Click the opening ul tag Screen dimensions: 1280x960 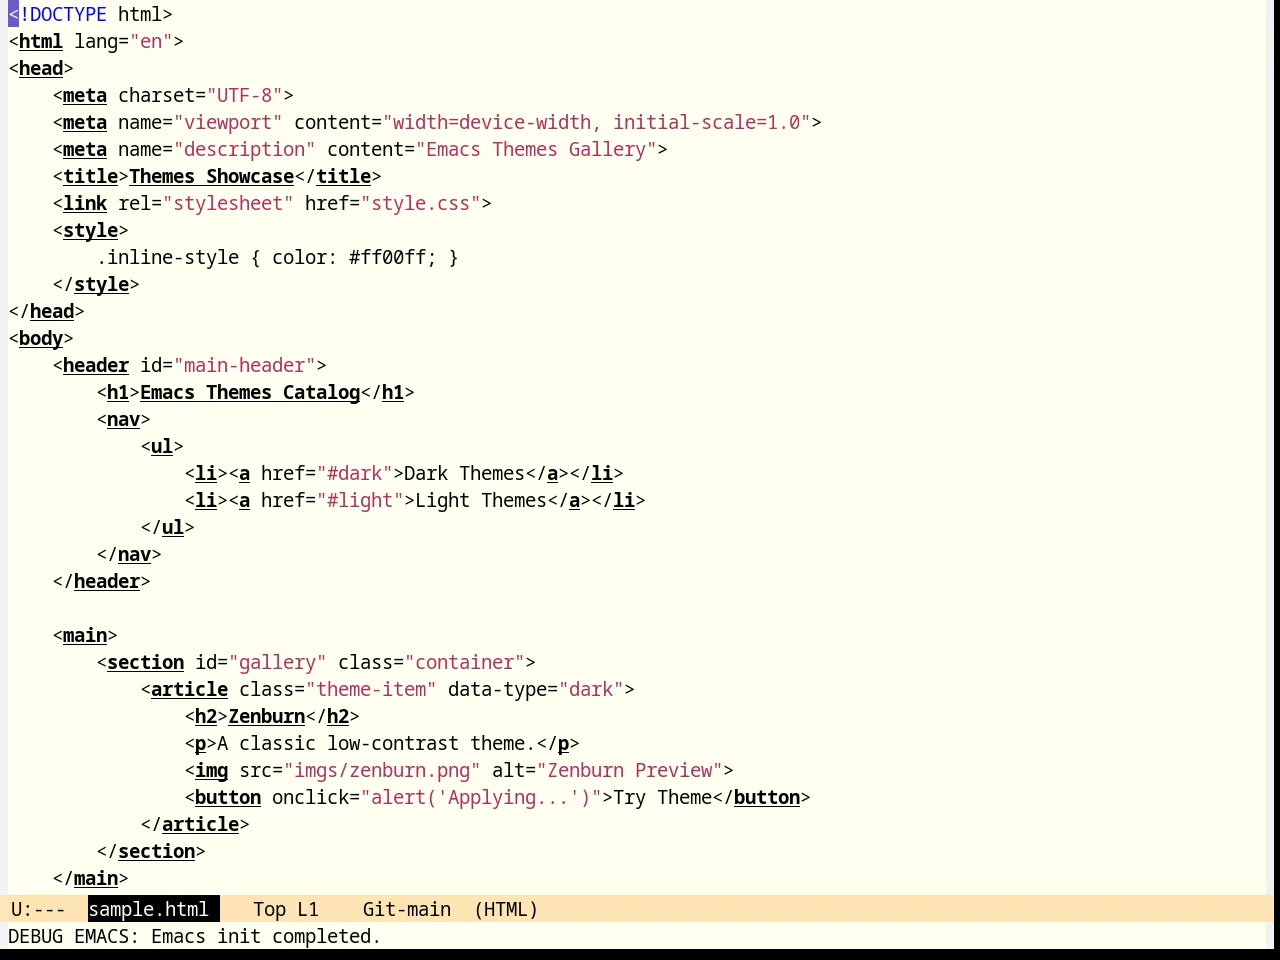(x=162, y=446)
